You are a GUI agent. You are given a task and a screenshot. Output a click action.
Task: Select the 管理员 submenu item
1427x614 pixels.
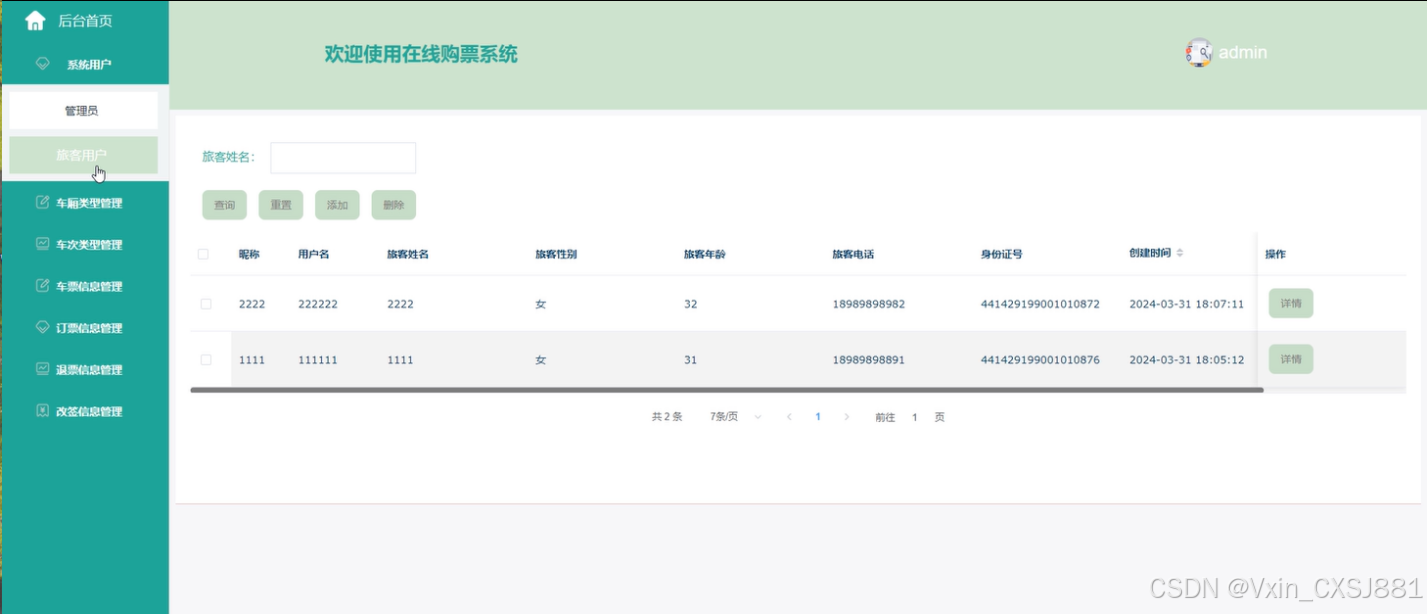tap(82, 111)
